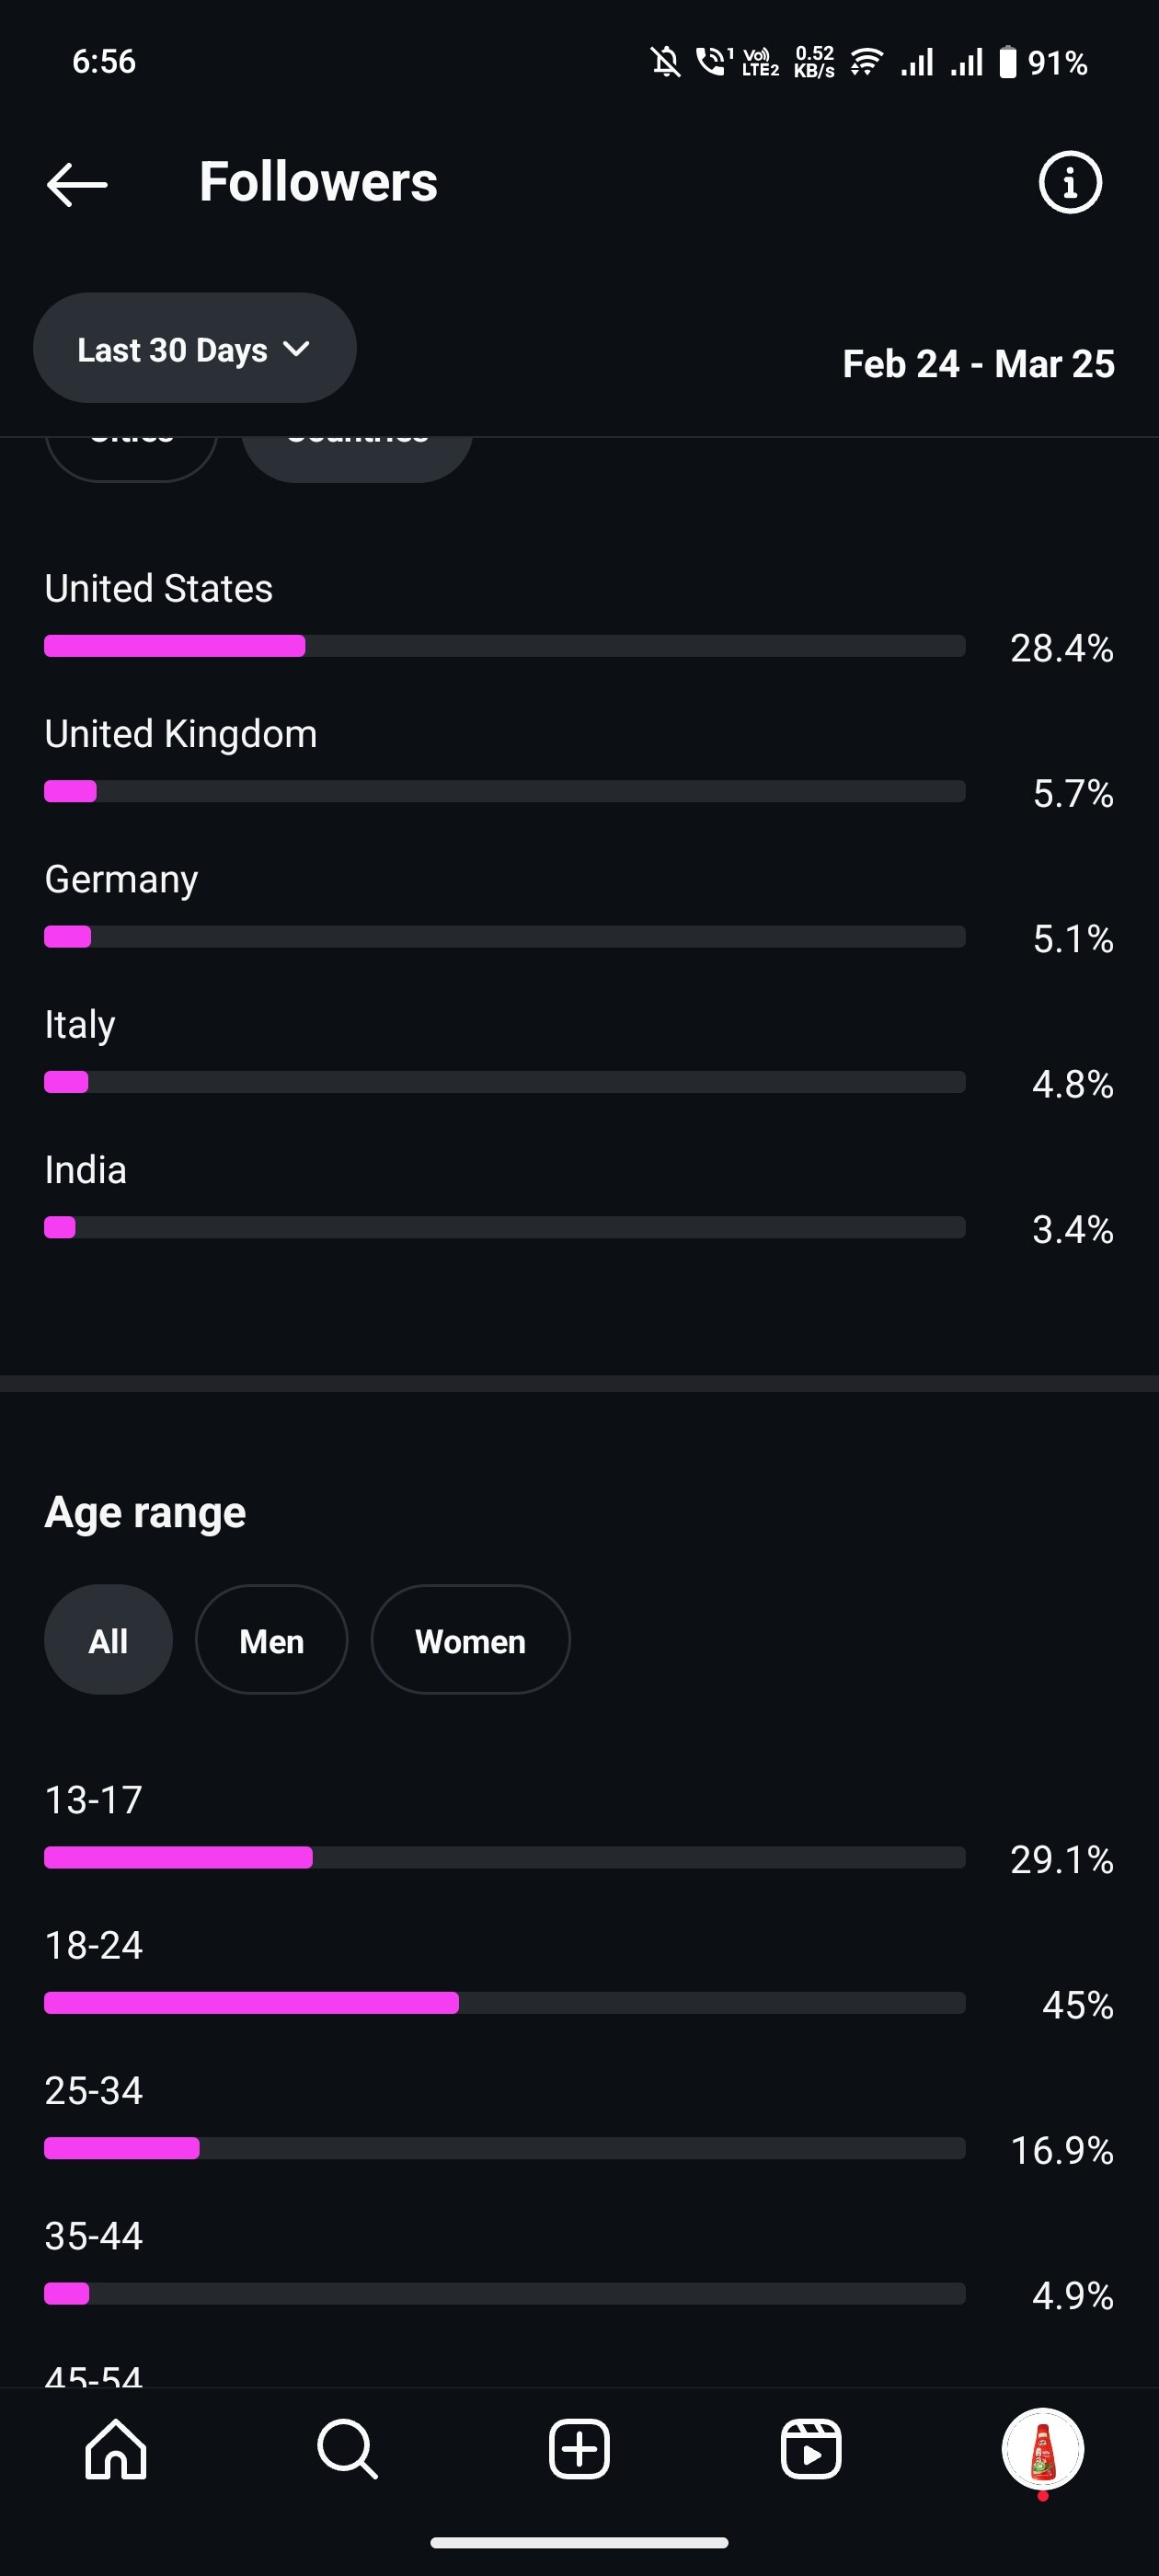Tap the Wi-Fi status icon

pos(865,62)
